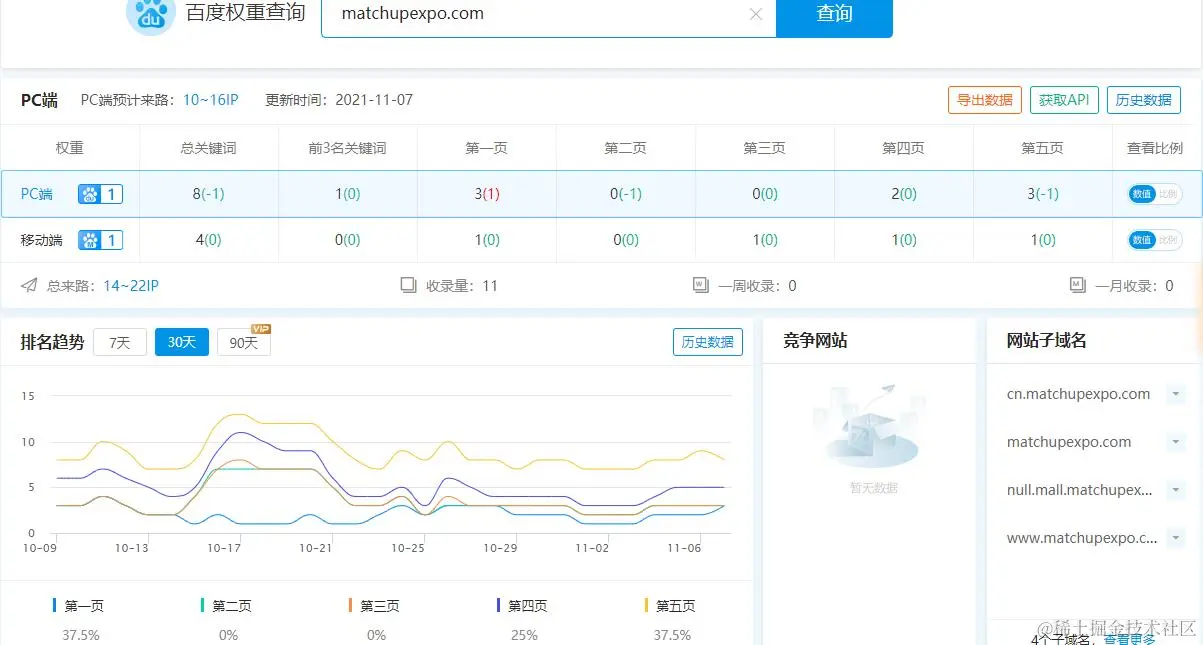The height and width of the screenshot is (645, 1203).
Task: Click the M icon beside 一月收录
Action: [x=1077, y=285]
